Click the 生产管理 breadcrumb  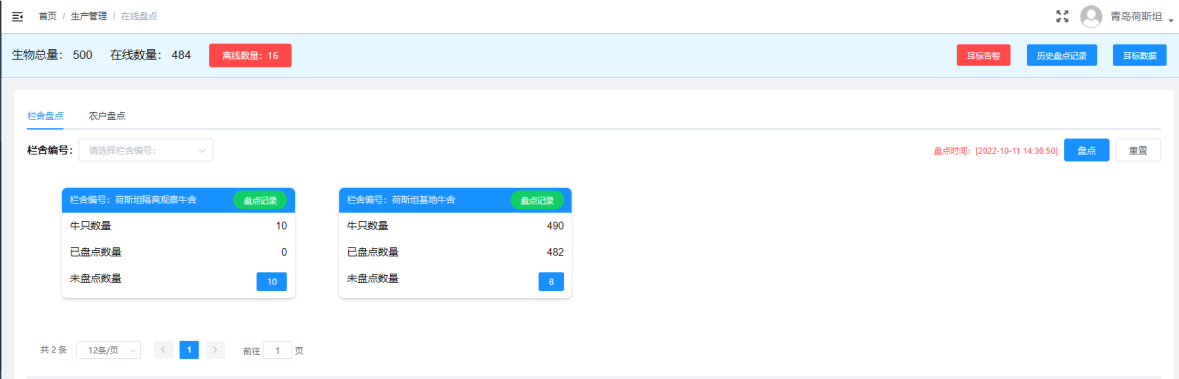pos(89,16)
